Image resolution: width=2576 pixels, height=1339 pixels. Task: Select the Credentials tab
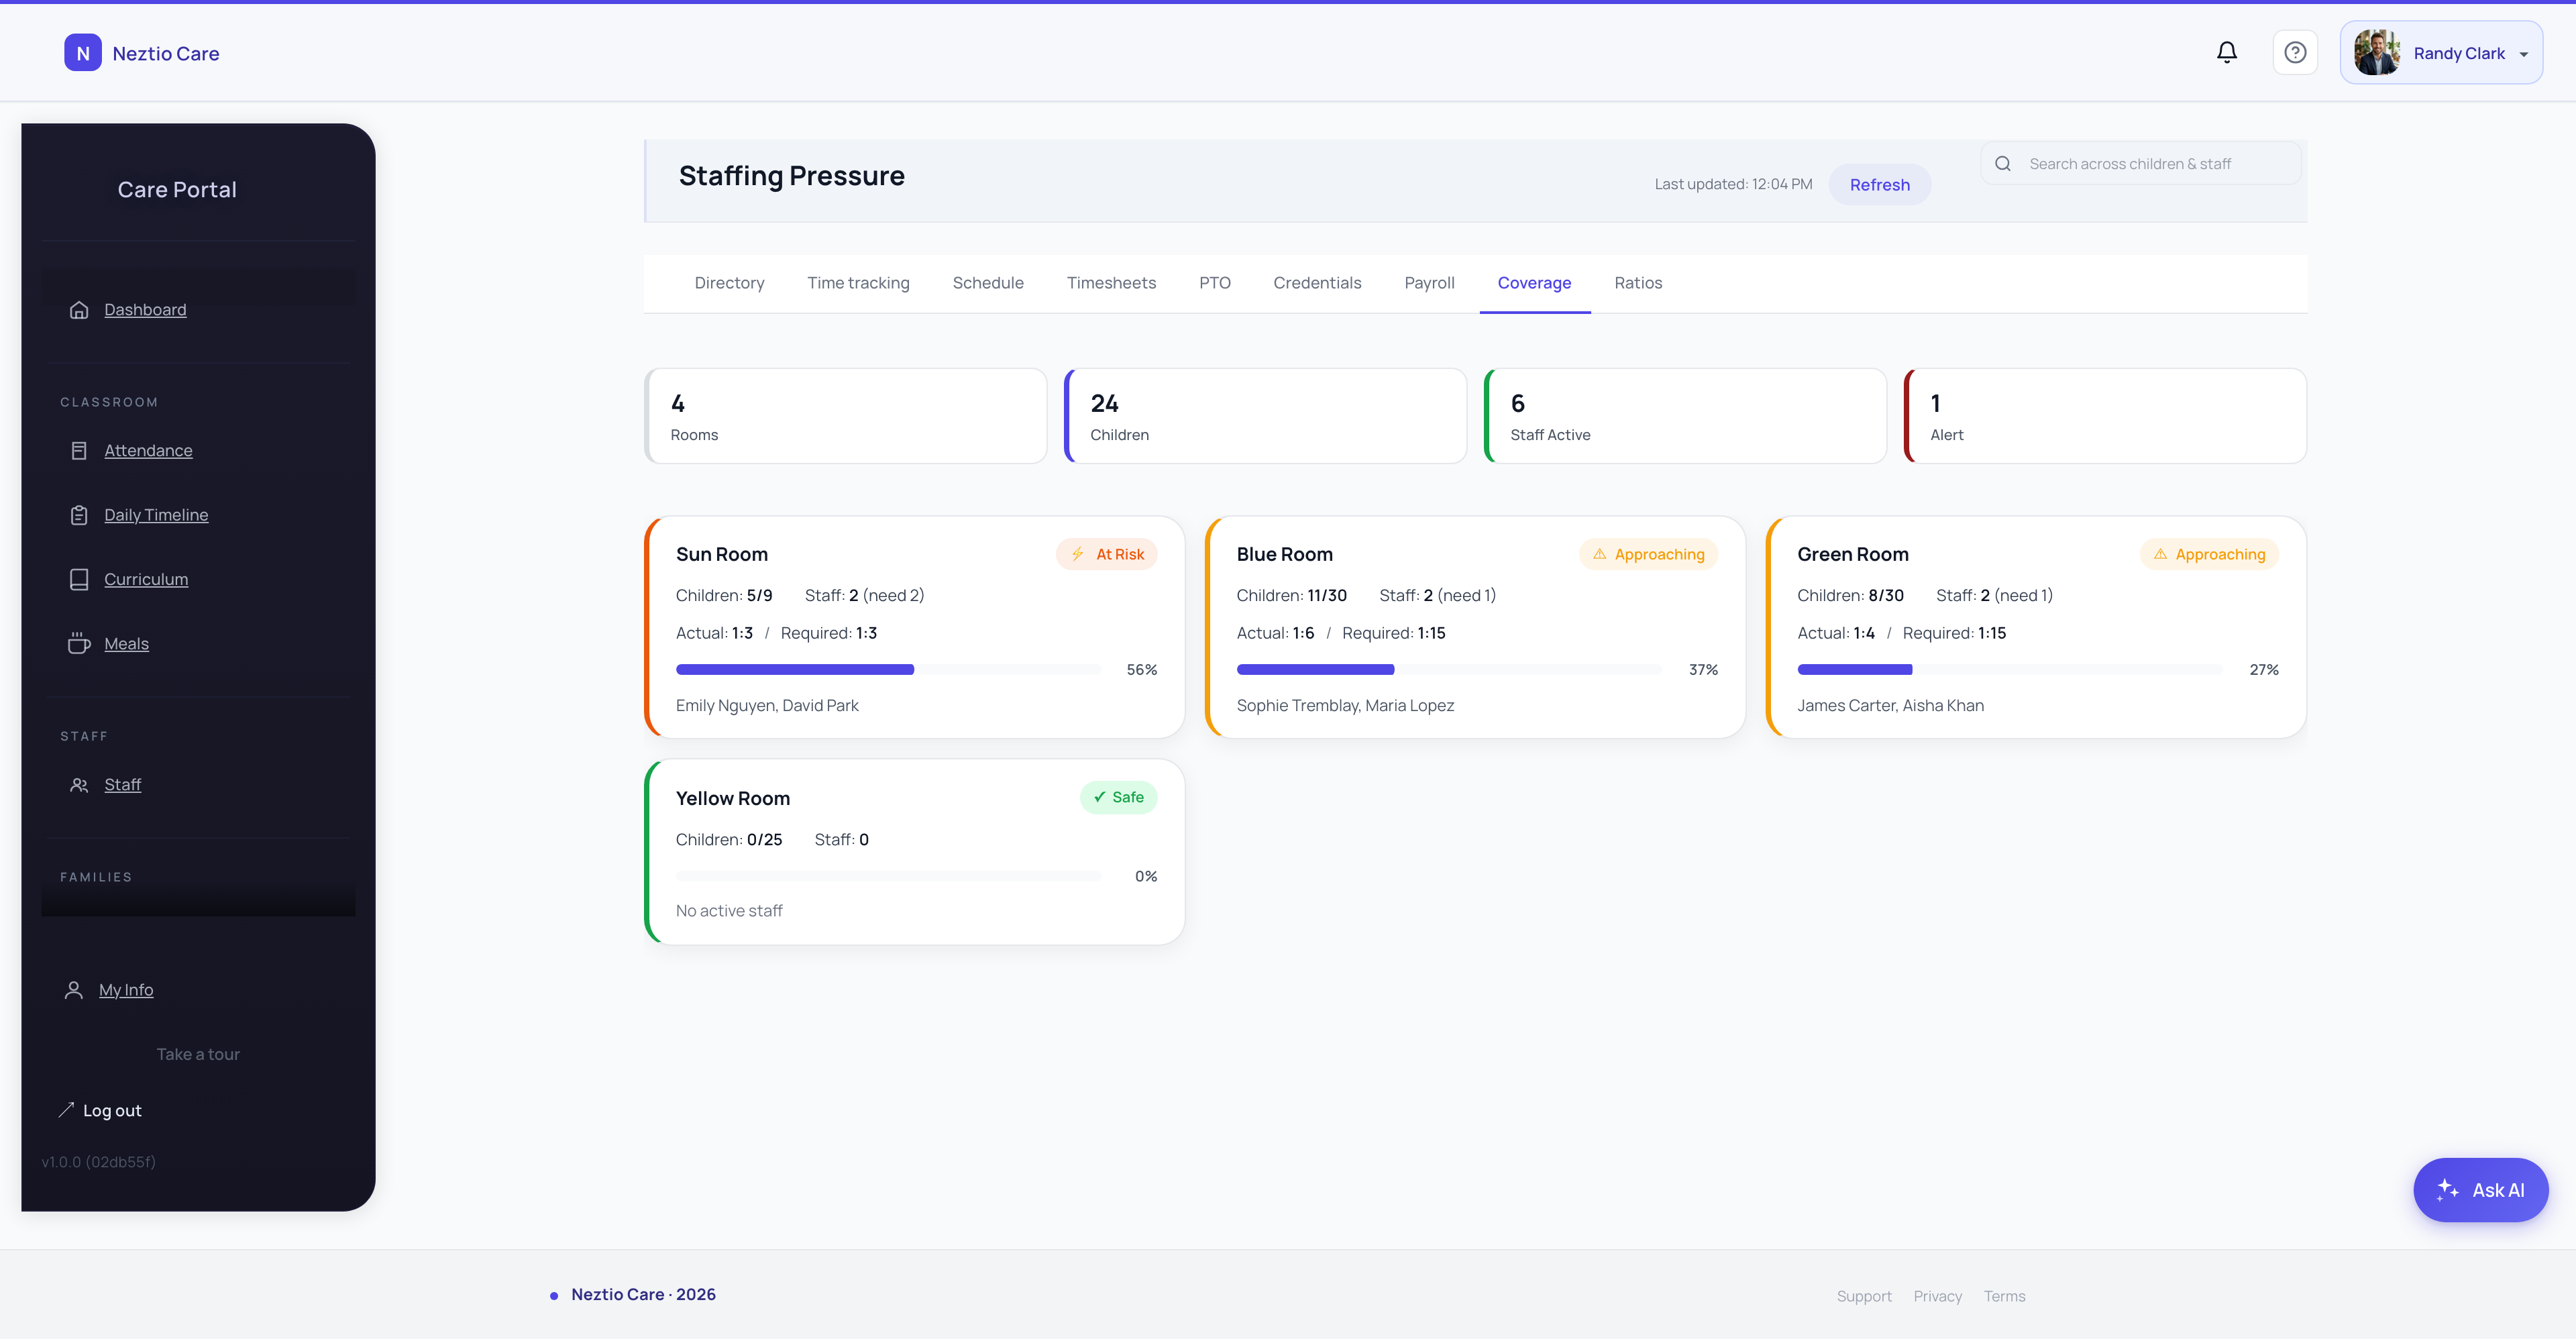point(1317,283)
